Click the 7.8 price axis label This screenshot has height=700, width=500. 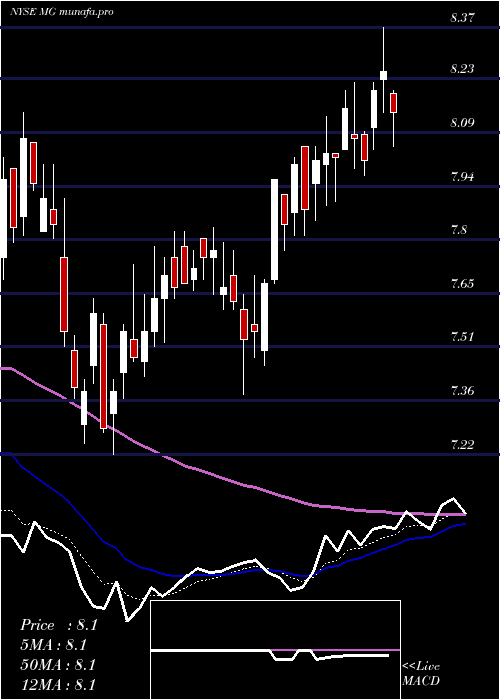tap(459, 230)
